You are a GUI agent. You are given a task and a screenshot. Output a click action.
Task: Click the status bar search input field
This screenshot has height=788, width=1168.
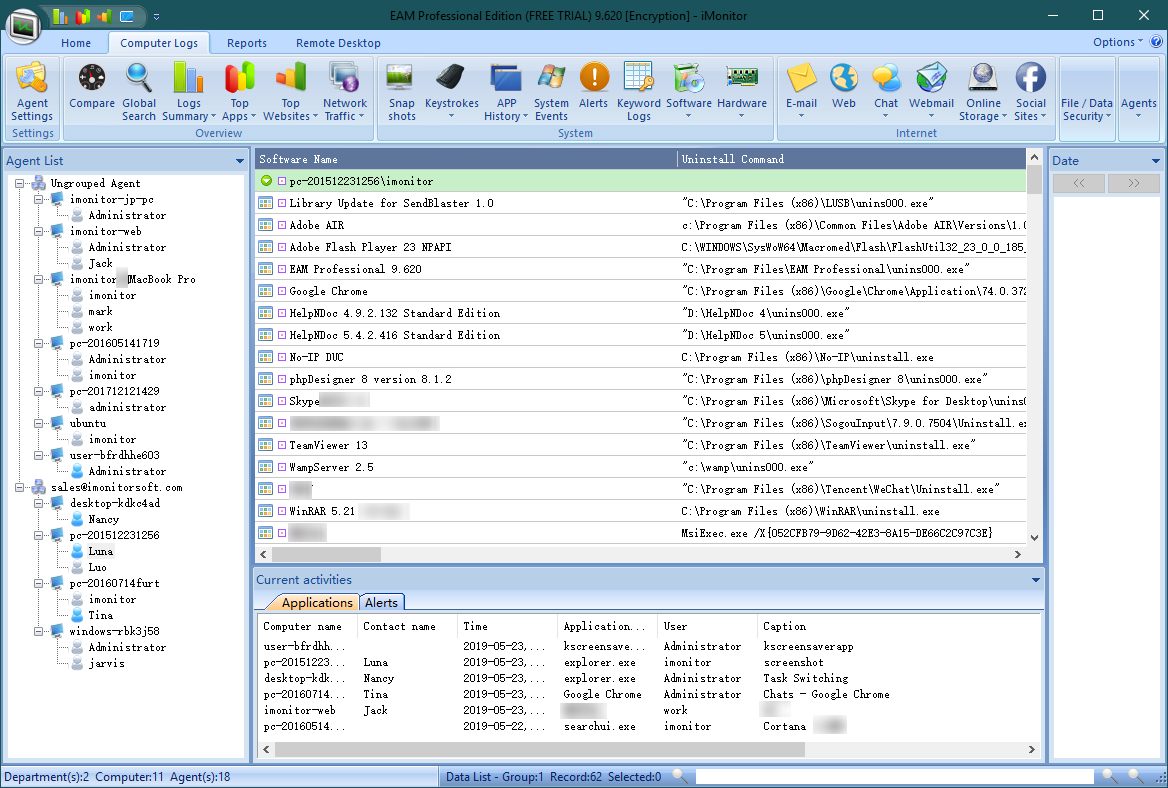(894, 776)
